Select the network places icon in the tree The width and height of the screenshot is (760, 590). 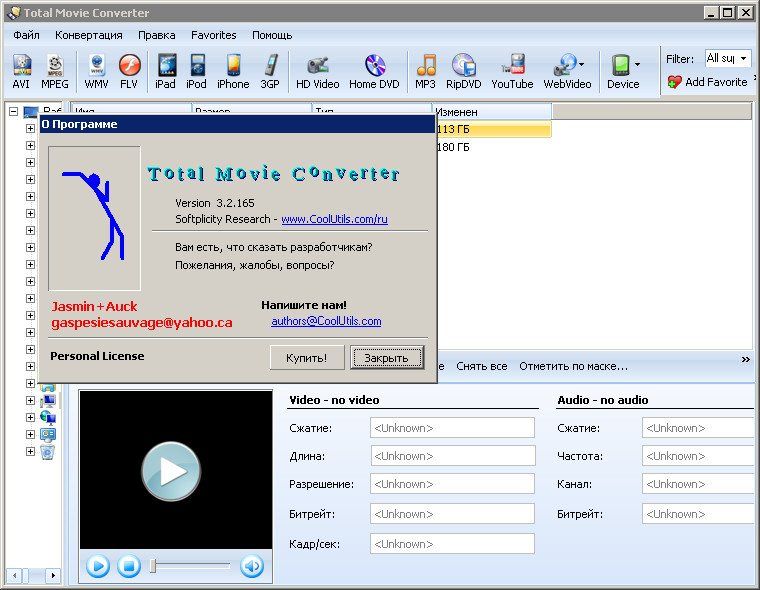point(48,417)
